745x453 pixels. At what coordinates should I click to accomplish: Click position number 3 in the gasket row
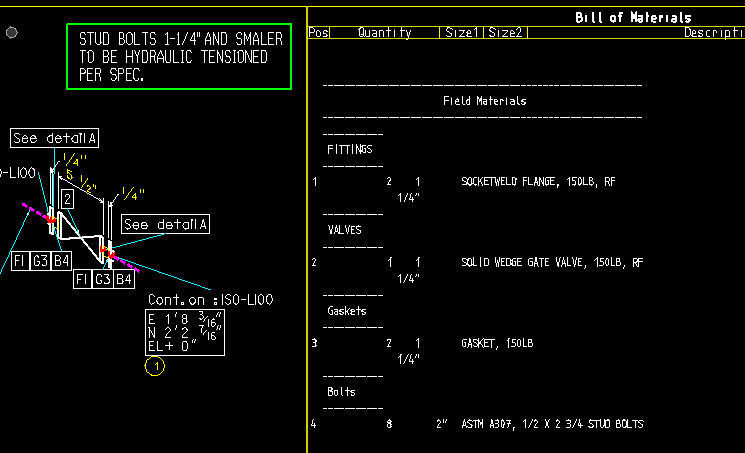314,344
